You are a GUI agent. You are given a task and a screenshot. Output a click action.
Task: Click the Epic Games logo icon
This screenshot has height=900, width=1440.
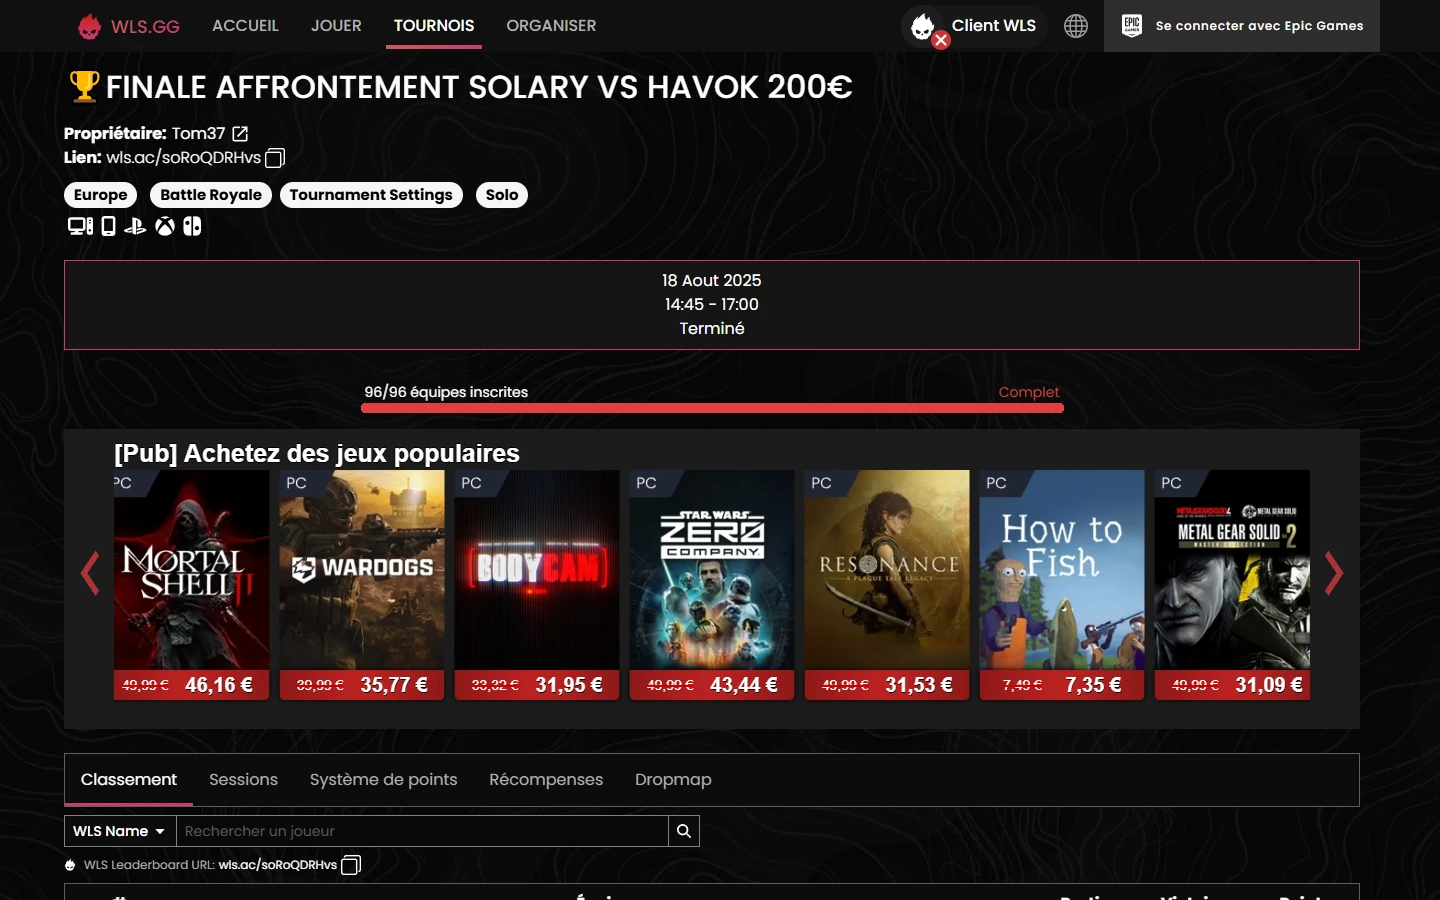click(x=1132, y=25)
